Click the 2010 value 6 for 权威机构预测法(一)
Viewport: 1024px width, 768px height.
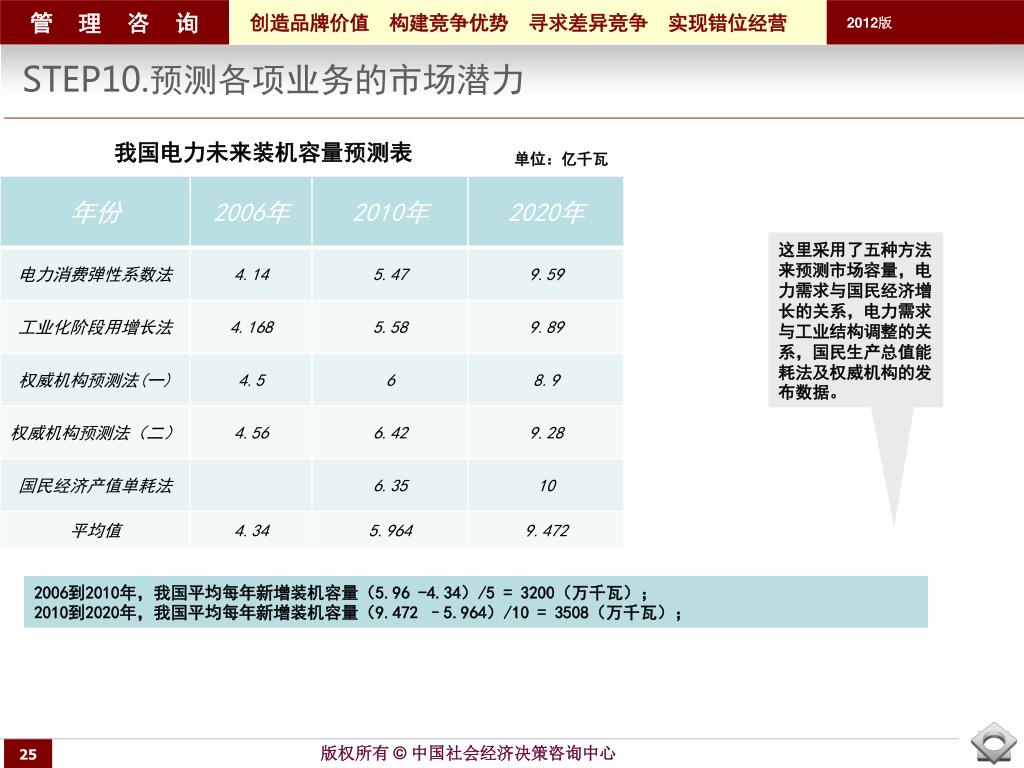click(x=391, y=380)
